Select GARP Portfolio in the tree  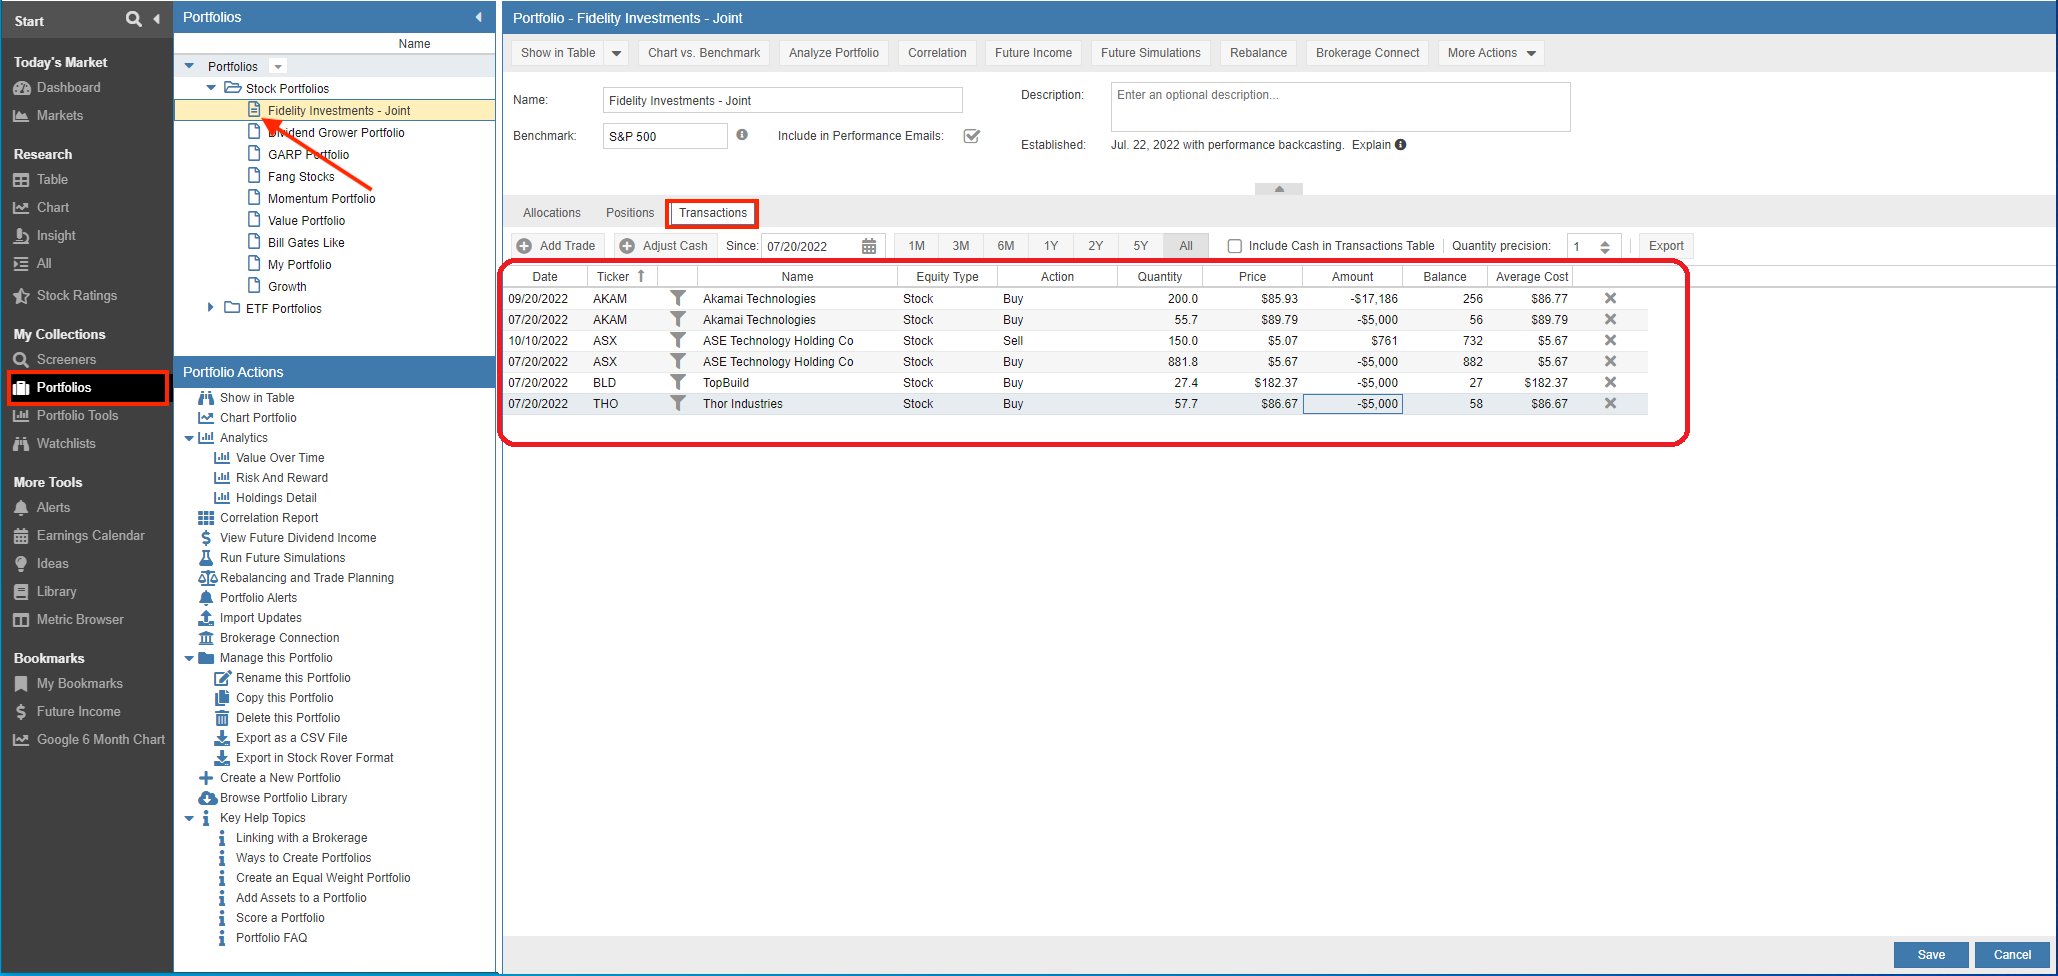point(308,155)
